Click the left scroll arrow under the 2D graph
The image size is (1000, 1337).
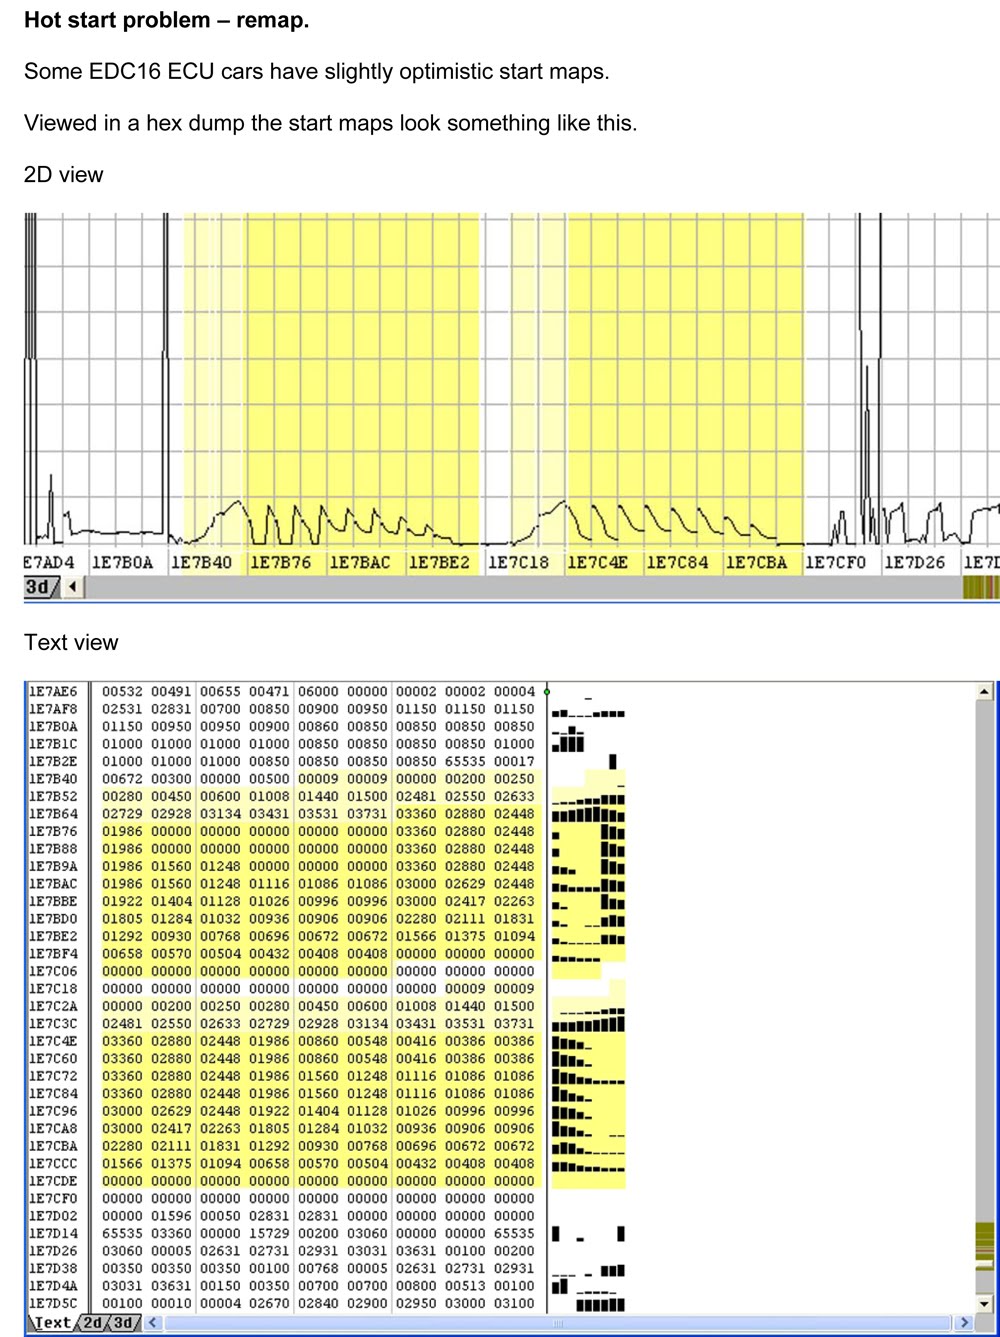click(73, 587)
